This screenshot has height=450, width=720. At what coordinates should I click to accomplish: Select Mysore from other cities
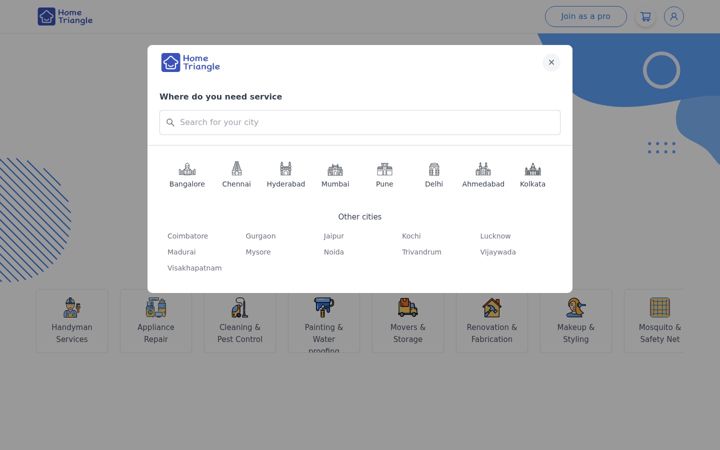pyautogui.click(x=258, y=252)
